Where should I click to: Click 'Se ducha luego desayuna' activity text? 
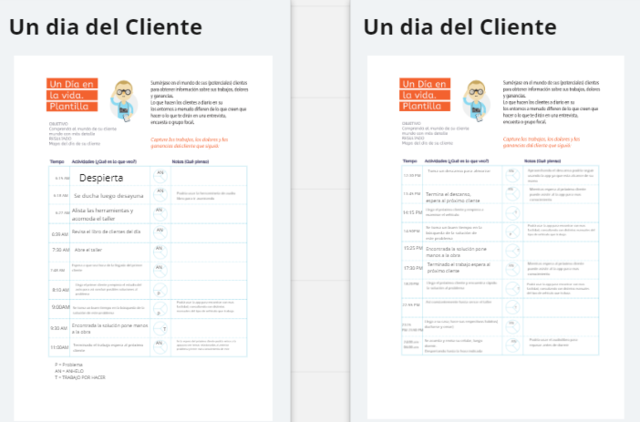click(x=109, y=196)
